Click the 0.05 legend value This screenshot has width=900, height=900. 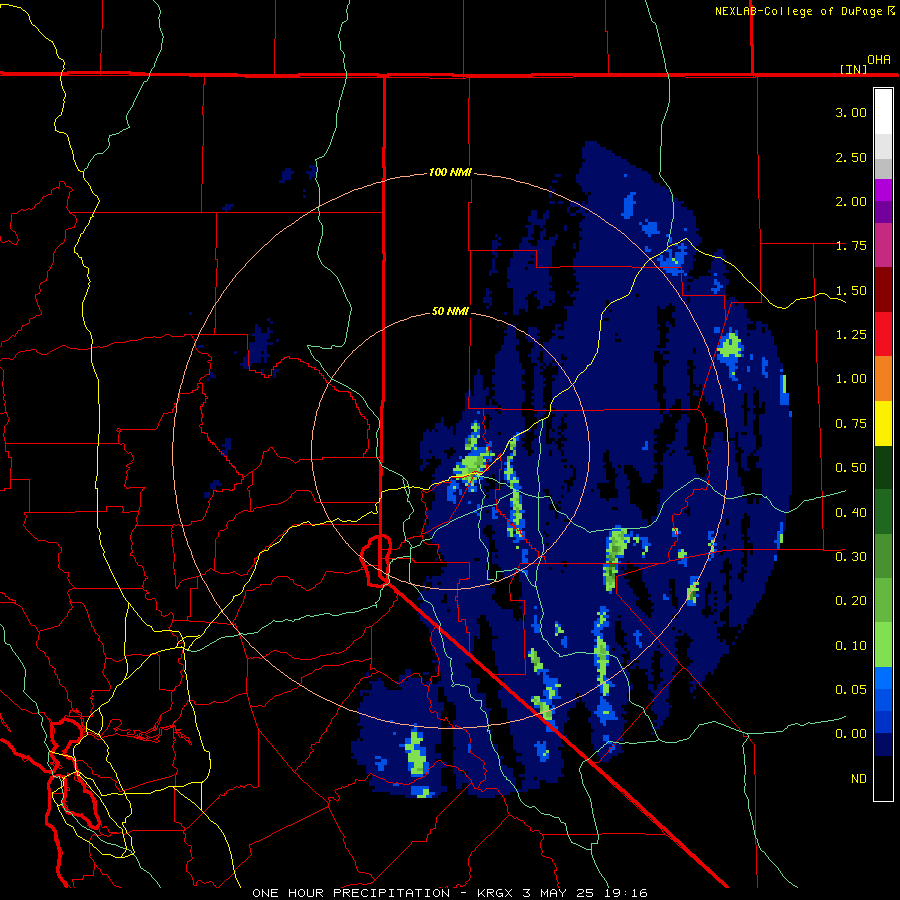851,689
